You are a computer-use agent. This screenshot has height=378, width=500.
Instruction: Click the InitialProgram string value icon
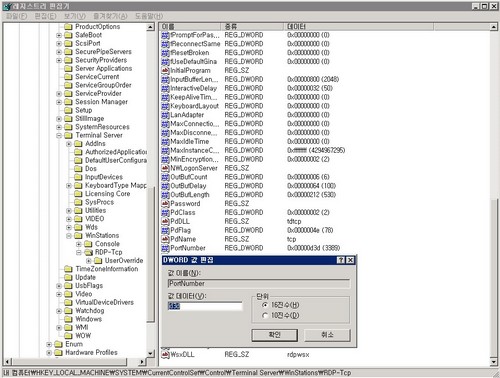tap(165, 71)
